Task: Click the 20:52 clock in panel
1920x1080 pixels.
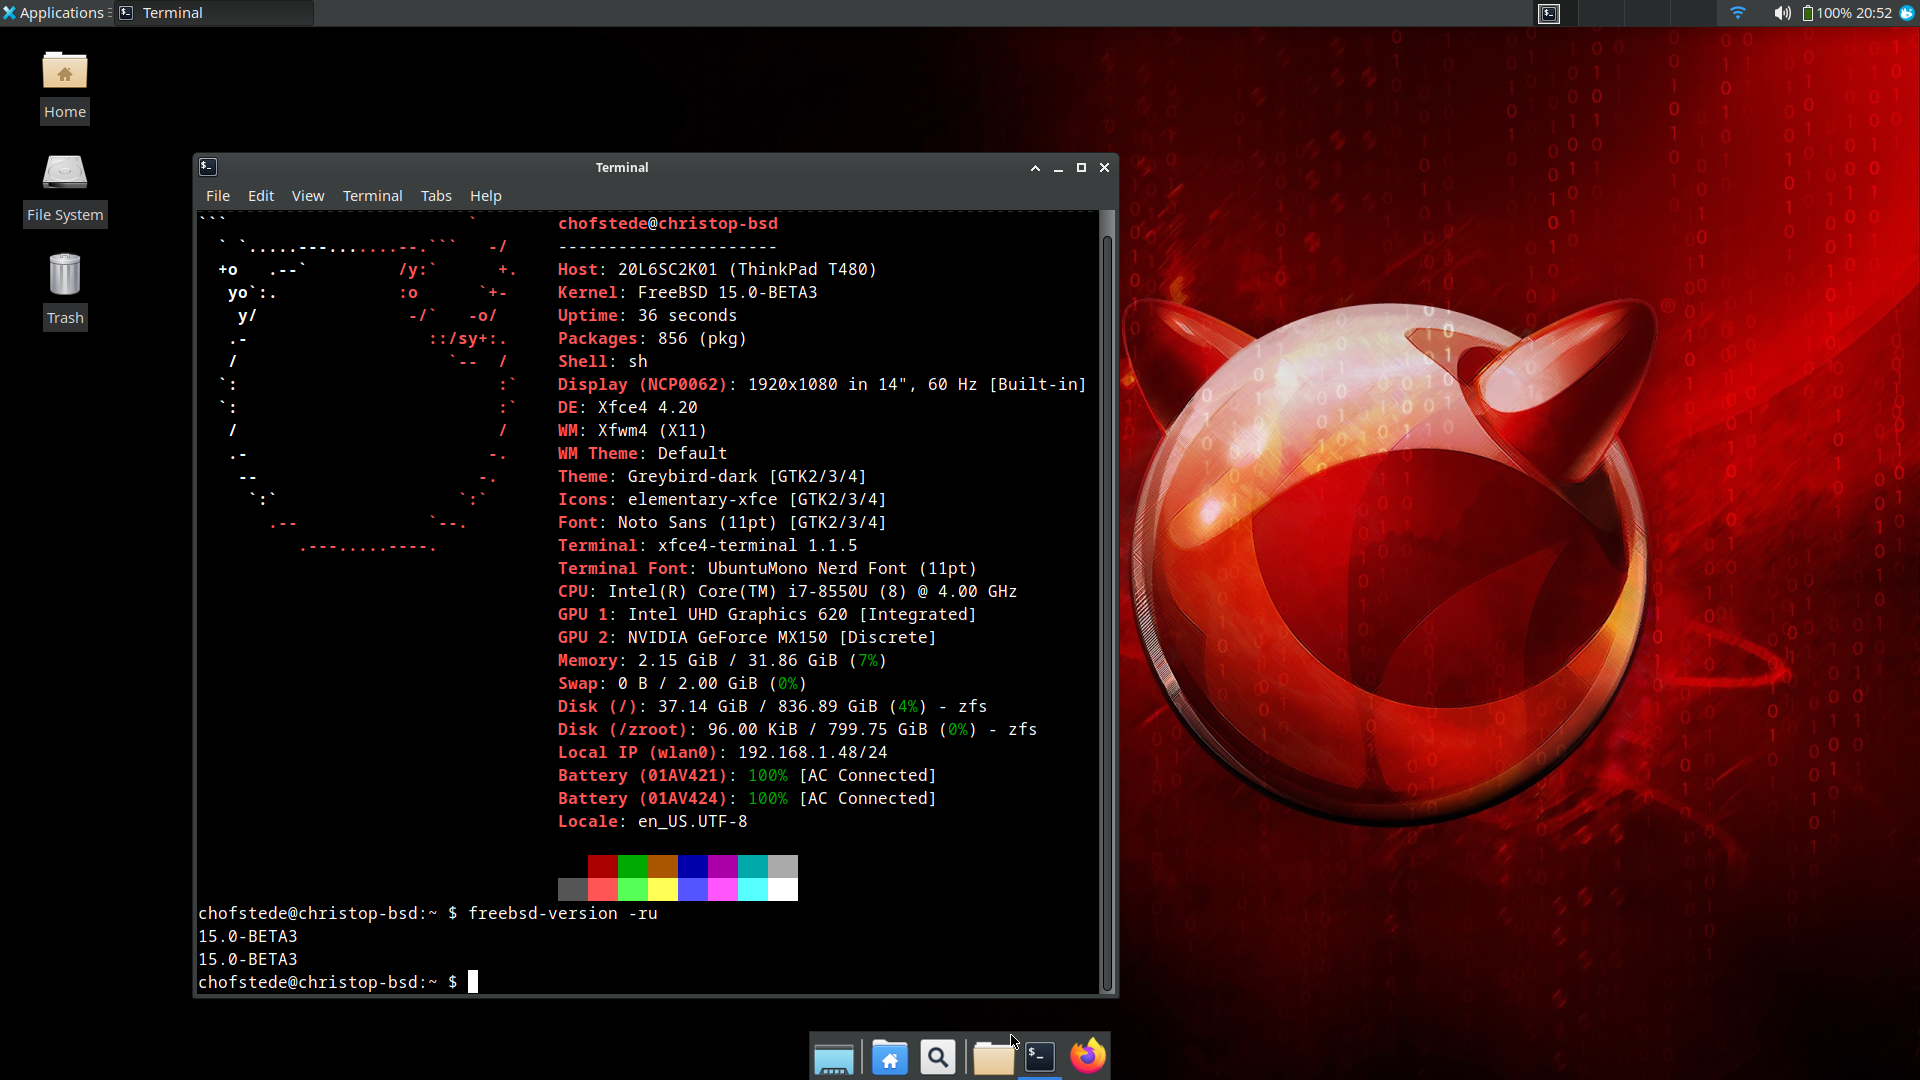Action: coord(1873,13)
